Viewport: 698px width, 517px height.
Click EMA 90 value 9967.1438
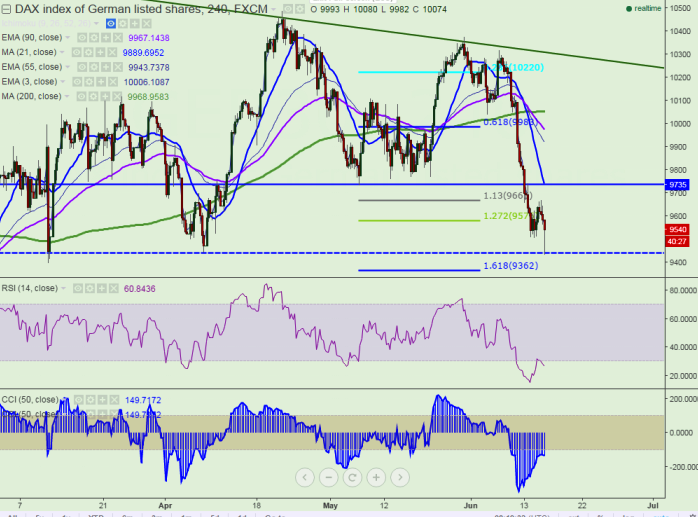click(x=149, y=38)
